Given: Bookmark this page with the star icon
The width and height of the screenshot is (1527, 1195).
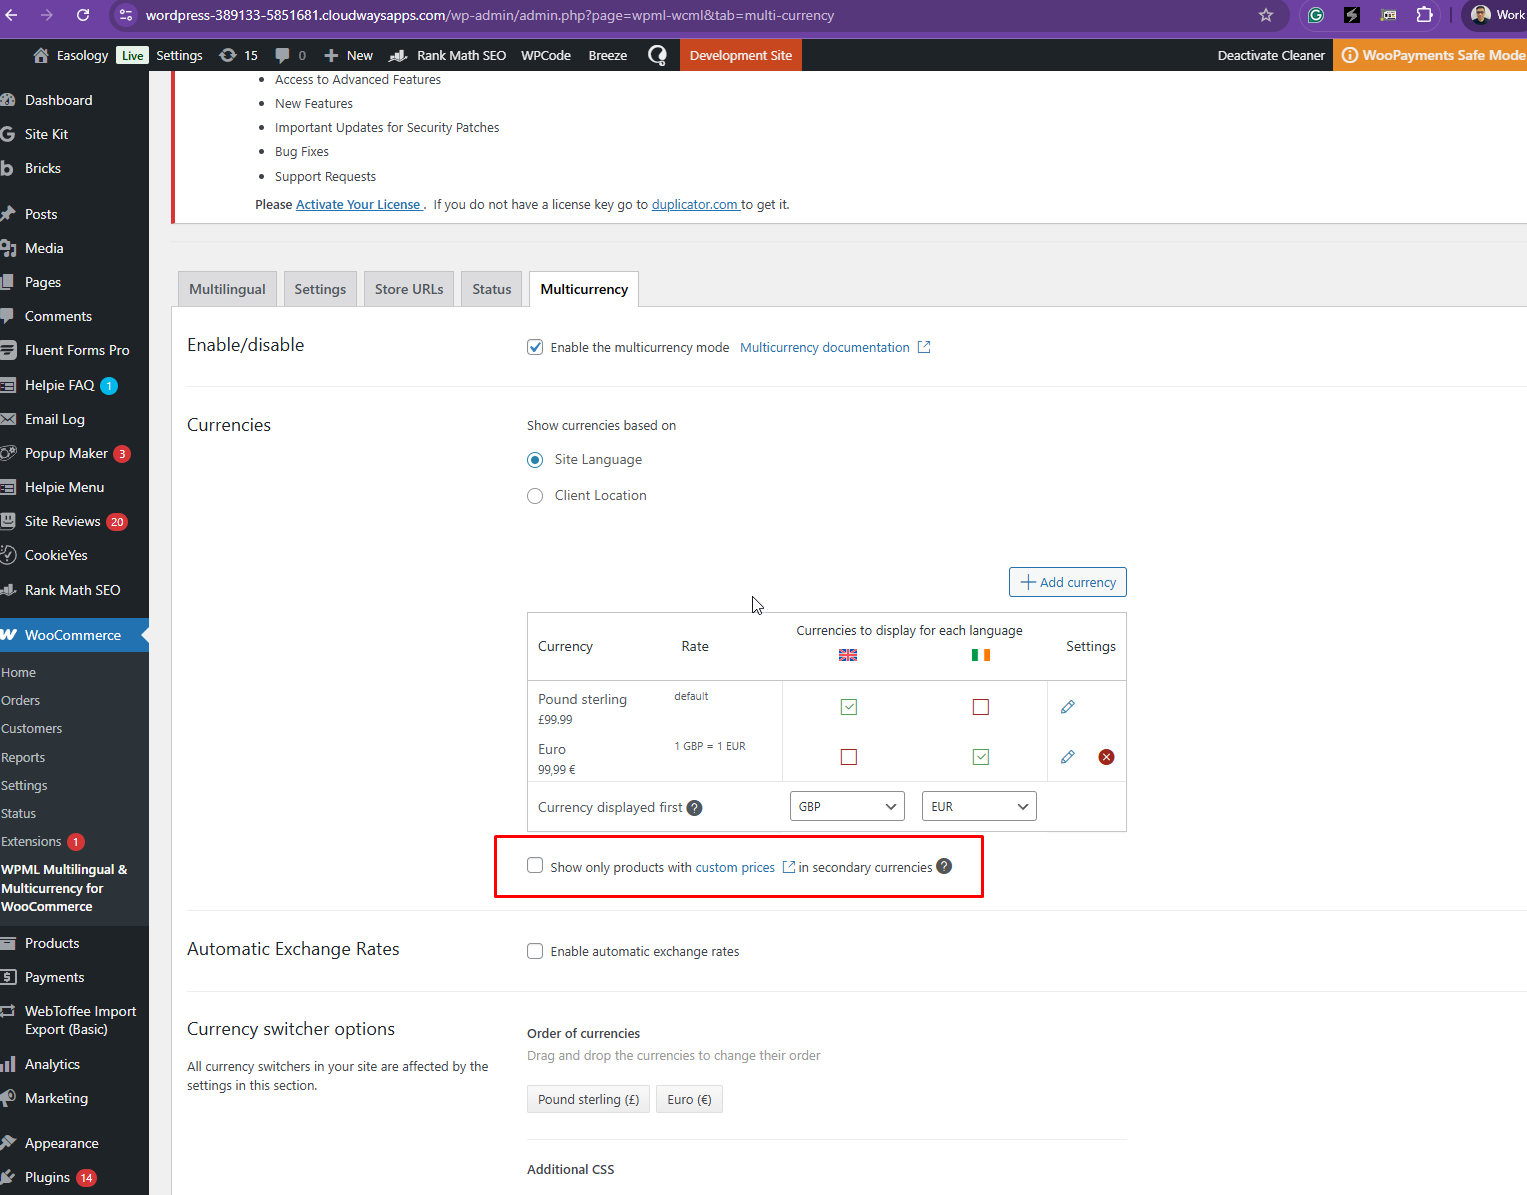Looking at the screenshot, I should (x=1266, y=15).
